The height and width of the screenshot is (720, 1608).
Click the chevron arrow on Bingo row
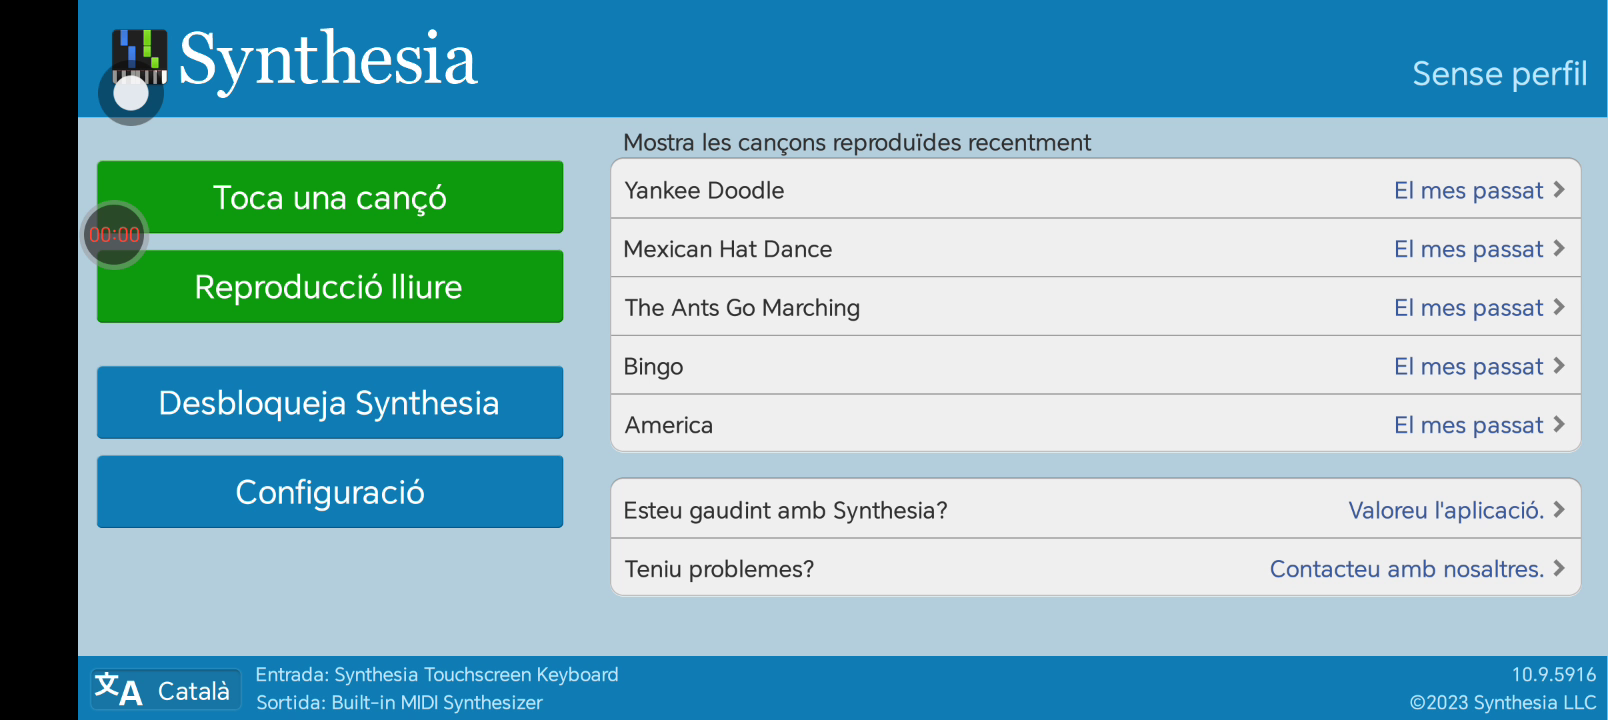[x=1558, y=366]
